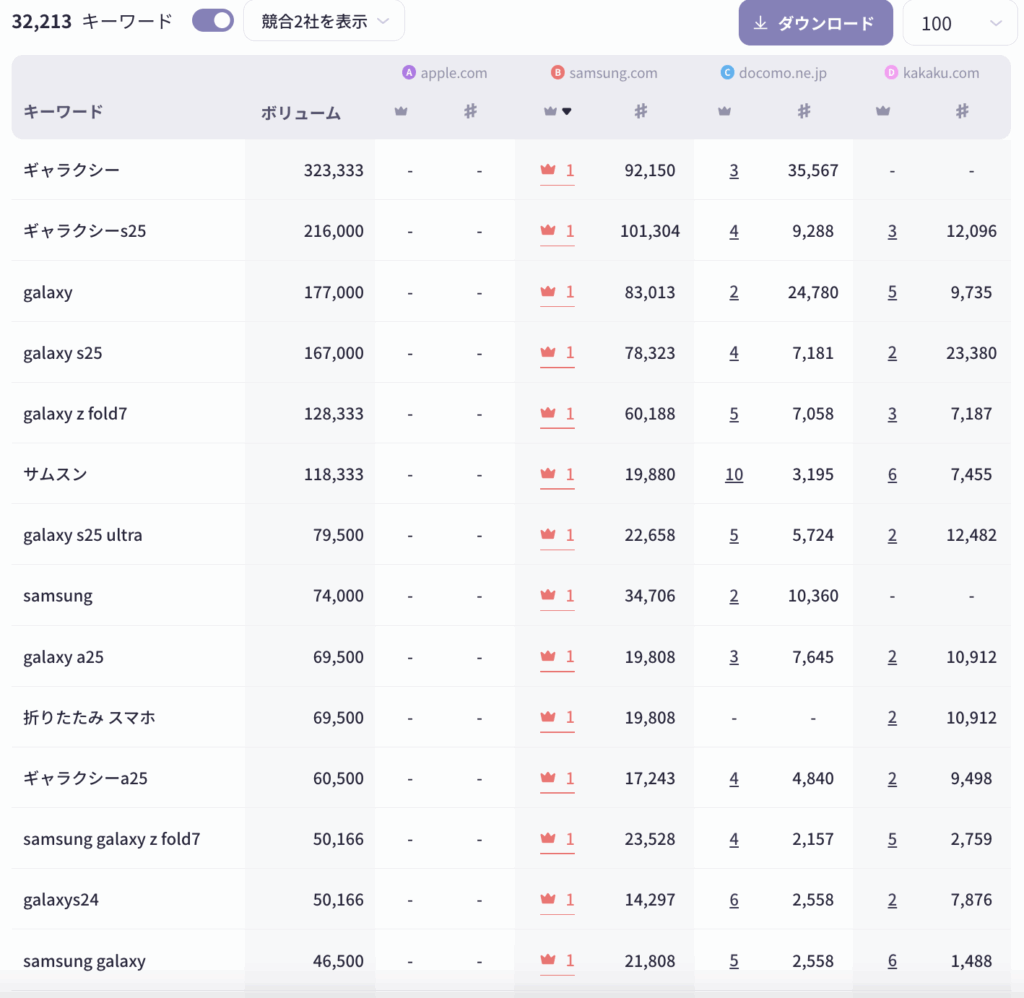
Task: Click the ダウンロード button
Action: tap(815, 23)
